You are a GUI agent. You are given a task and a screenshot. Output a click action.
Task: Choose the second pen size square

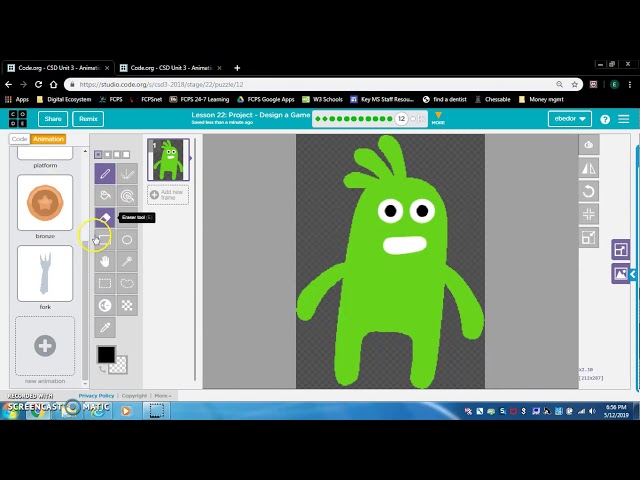coord(107,155)
